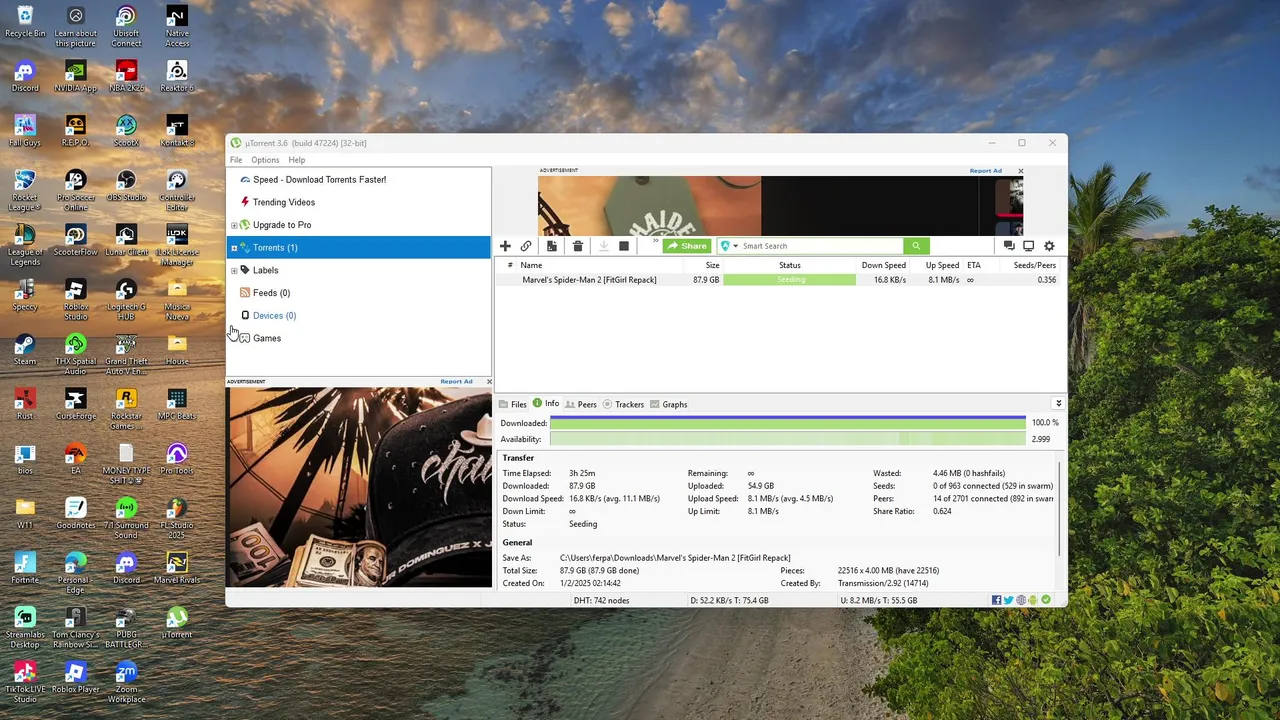Open the Marvel Rivals desktop icon
This screenshot has height=720, width=1280.
click(177, 568)
